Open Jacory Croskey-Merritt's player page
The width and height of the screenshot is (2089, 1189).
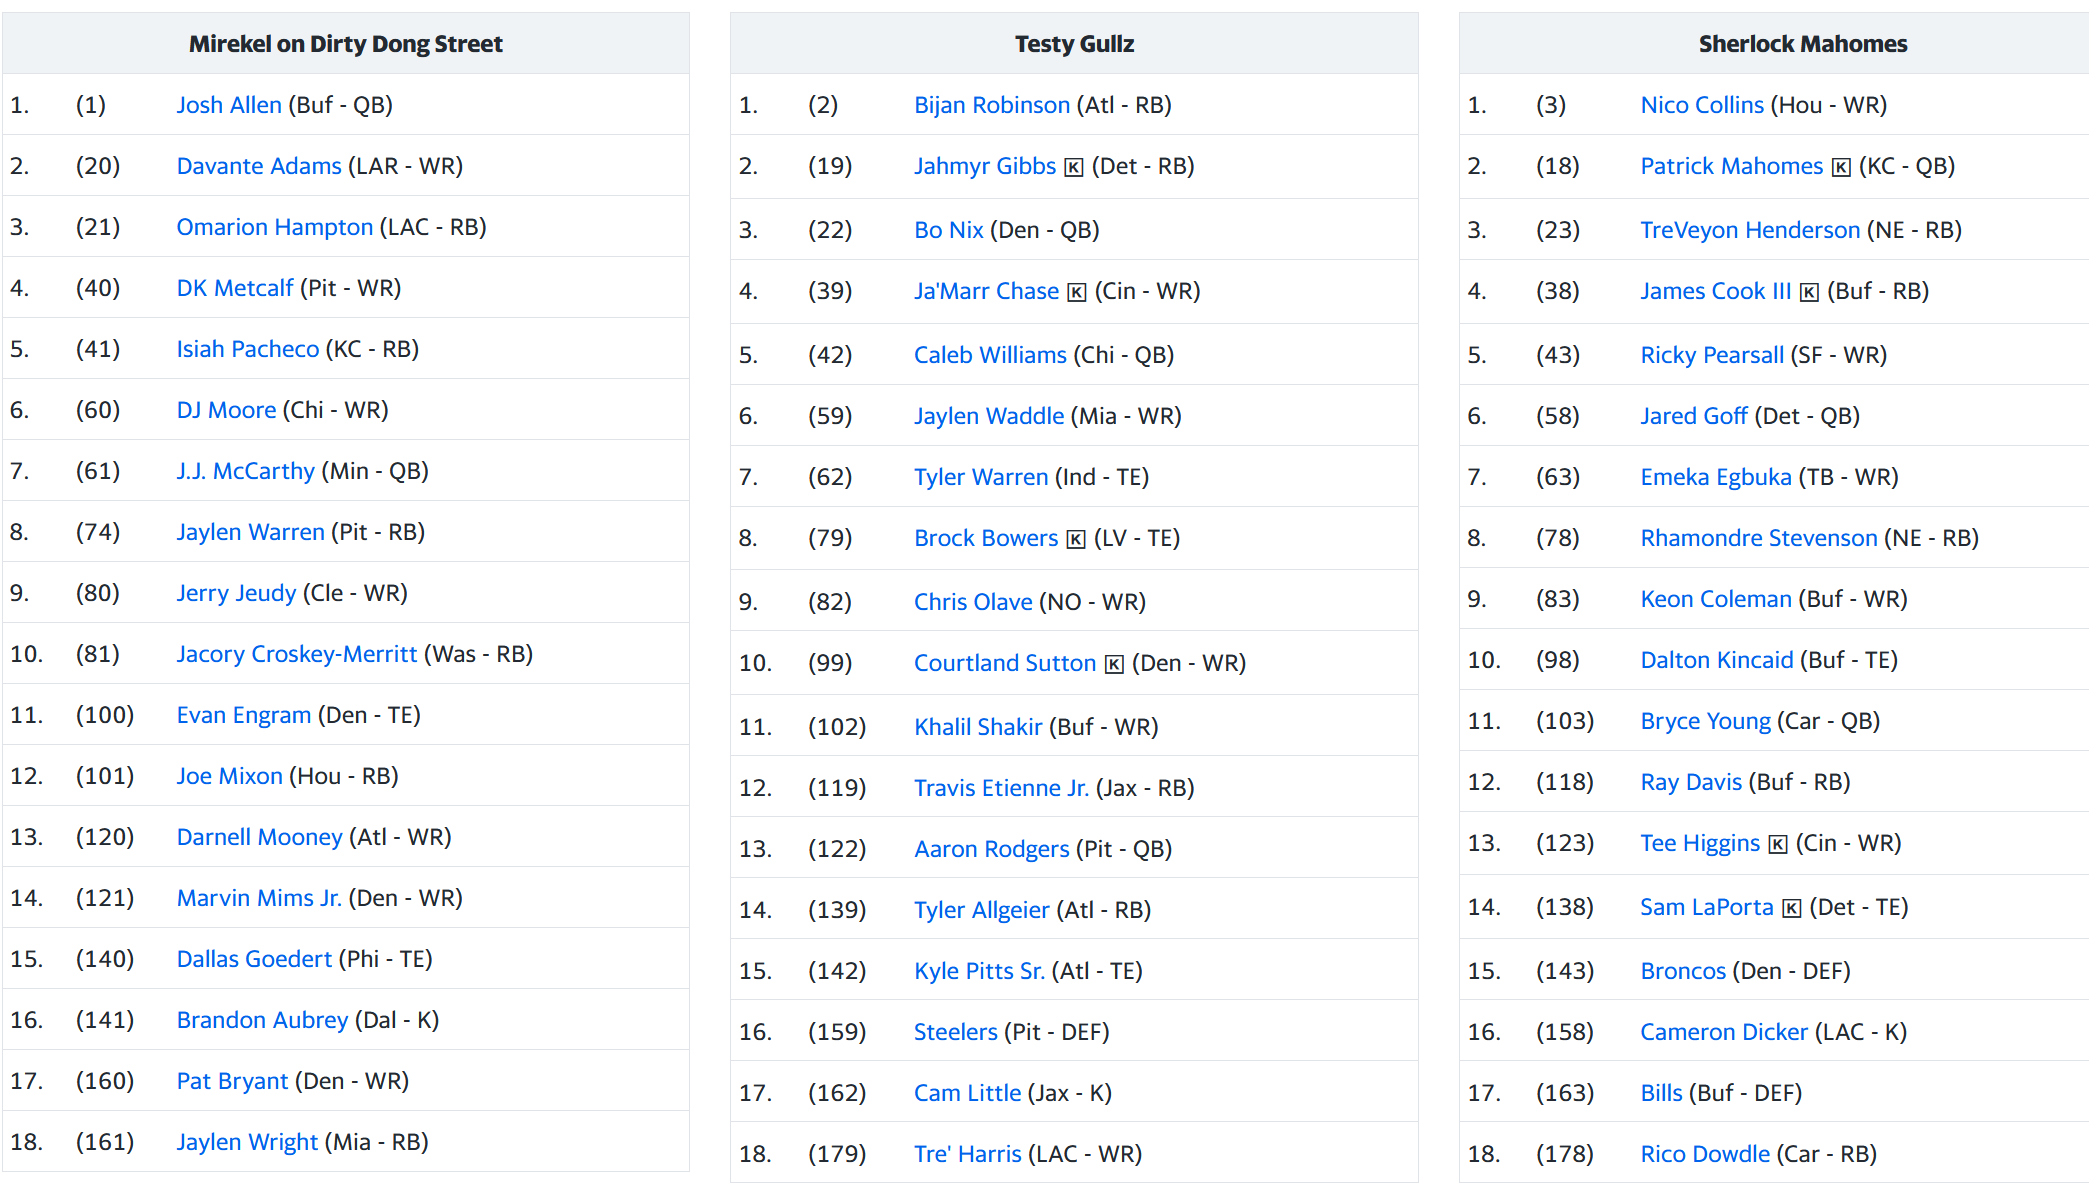(296, 654)
